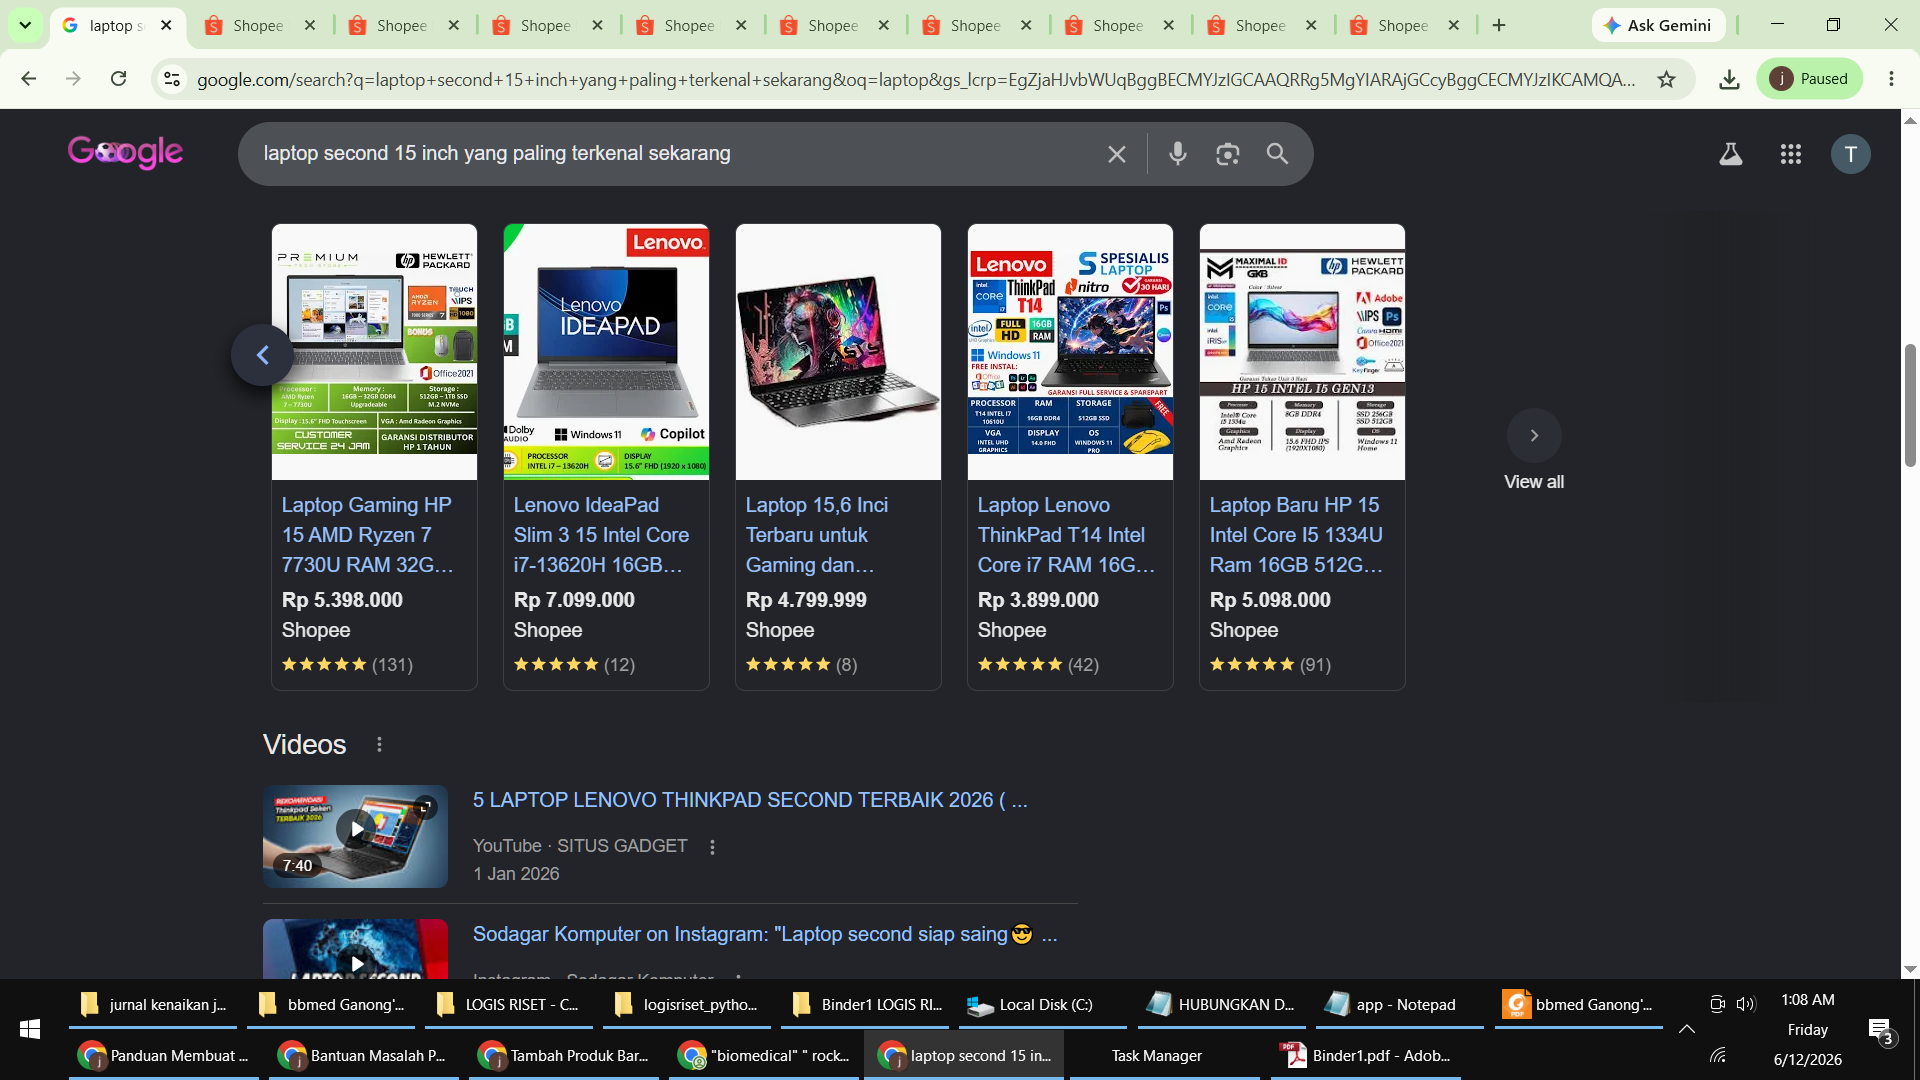Image resolution: width=1920 pixels, height=1080 pixels.
Task: Click the browser address bar URL
Action: pos(915,79)
